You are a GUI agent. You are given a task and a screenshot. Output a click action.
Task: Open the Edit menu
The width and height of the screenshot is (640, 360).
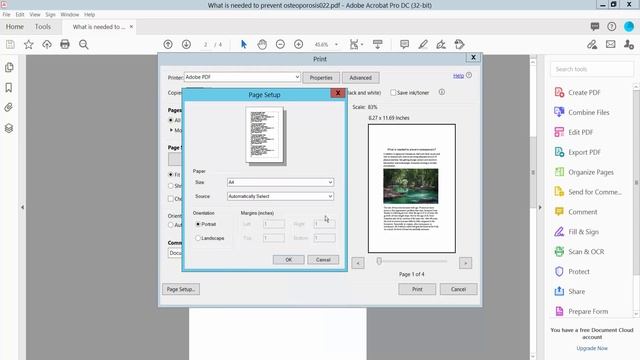(20, 14)
